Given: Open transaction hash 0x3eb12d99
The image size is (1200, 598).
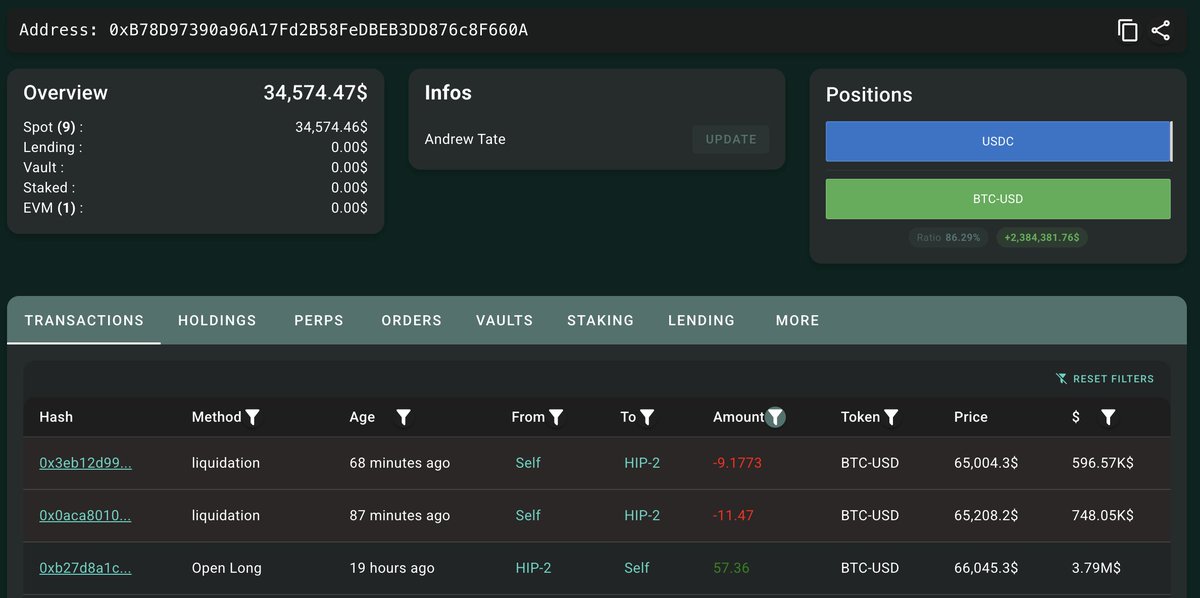Looking at the screenshot, I should [85, 463].
